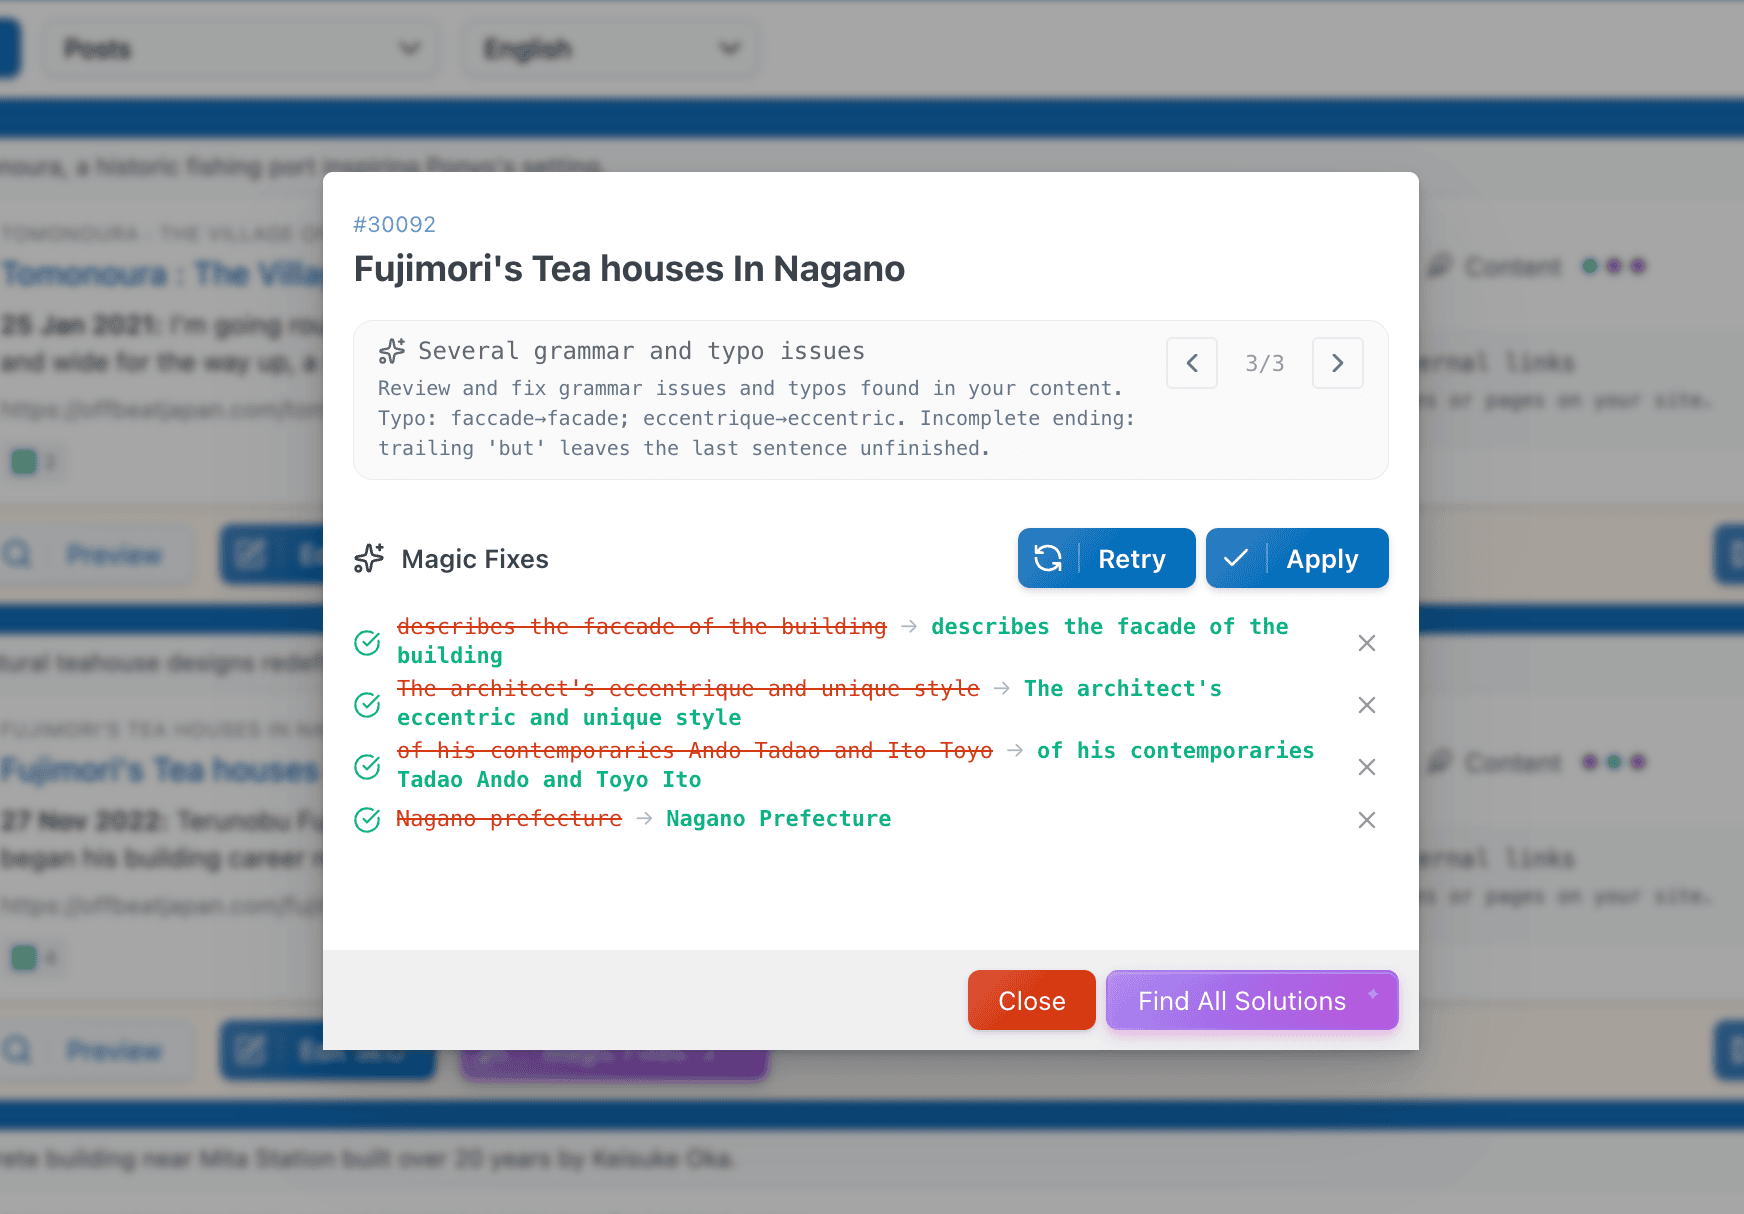Click green check icon next to Nagano Prefecture fix
Image resolution: width=1744 pixels, height=1214 pixels.
click(367, 819)
